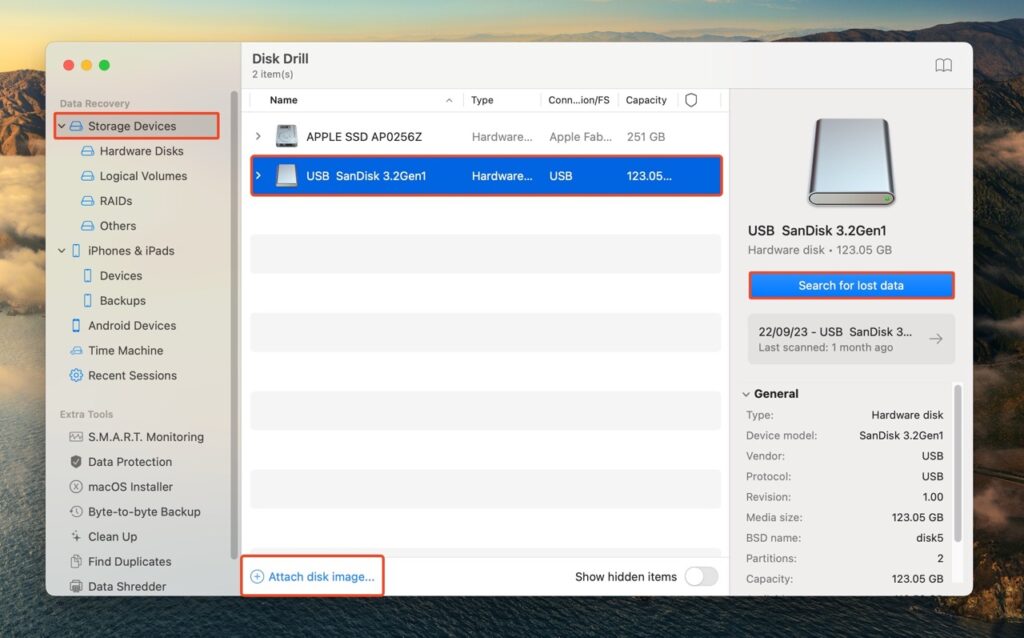Click the Search for lost data button
Viewport: 1024px width, 638px height.
pyautogui.click(x=851, y=285)
